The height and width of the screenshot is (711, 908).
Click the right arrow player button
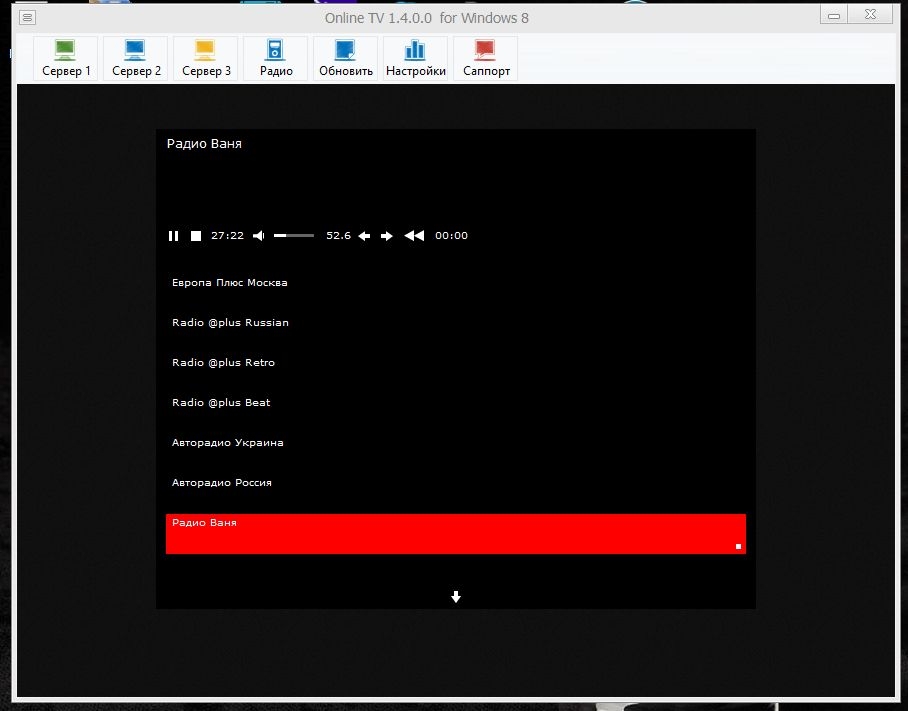click(387, 236)
